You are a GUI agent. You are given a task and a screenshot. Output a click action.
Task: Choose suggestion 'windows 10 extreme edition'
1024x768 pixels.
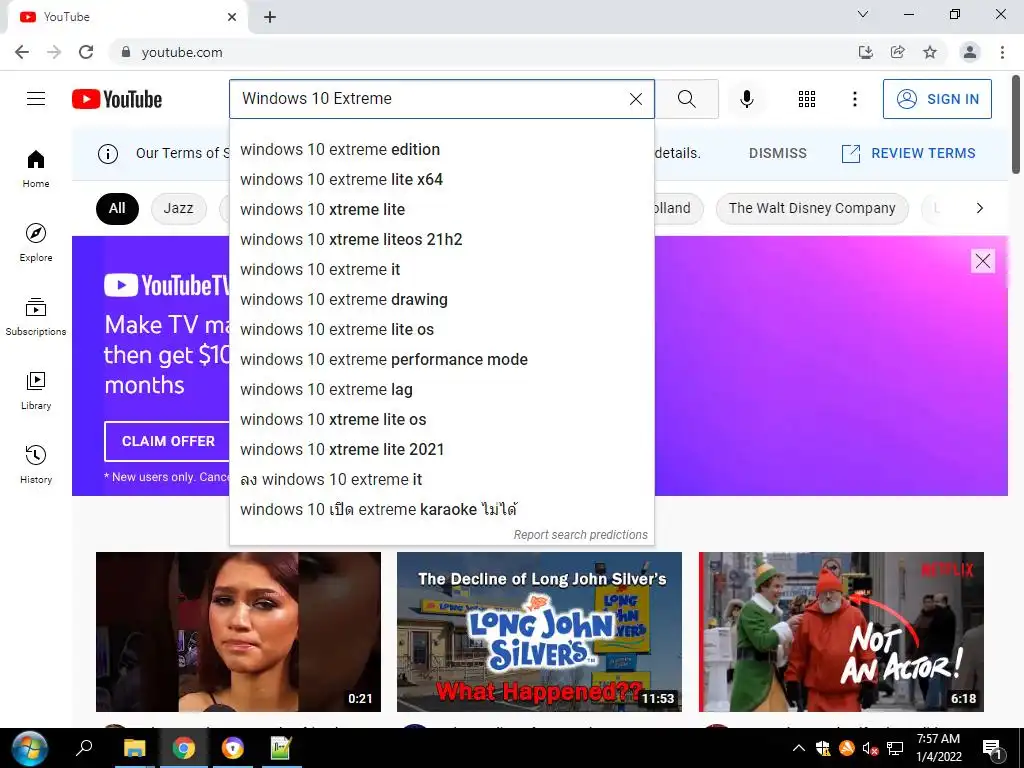point(441,150)
